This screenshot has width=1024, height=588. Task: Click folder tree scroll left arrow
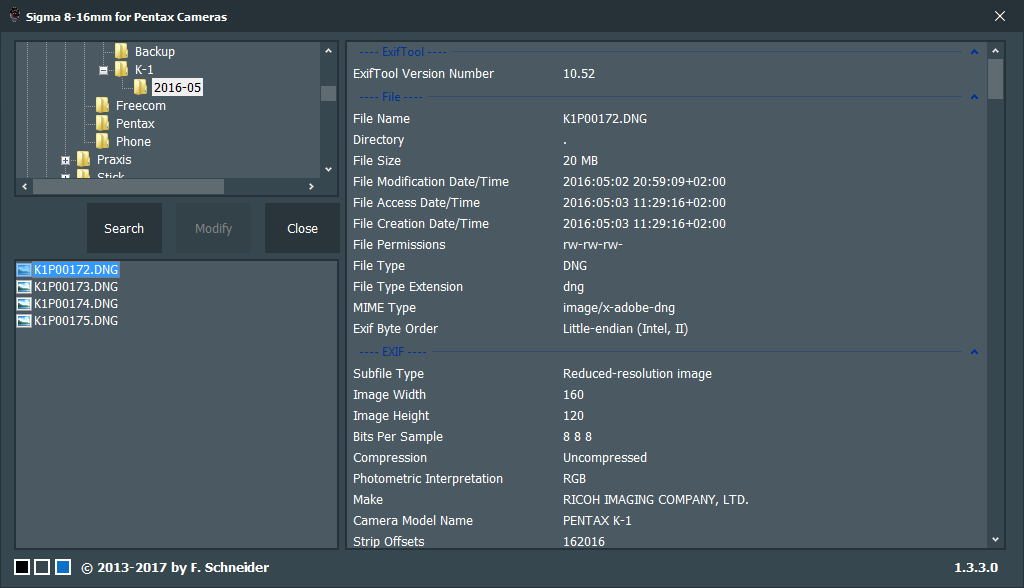coord(25,187)
